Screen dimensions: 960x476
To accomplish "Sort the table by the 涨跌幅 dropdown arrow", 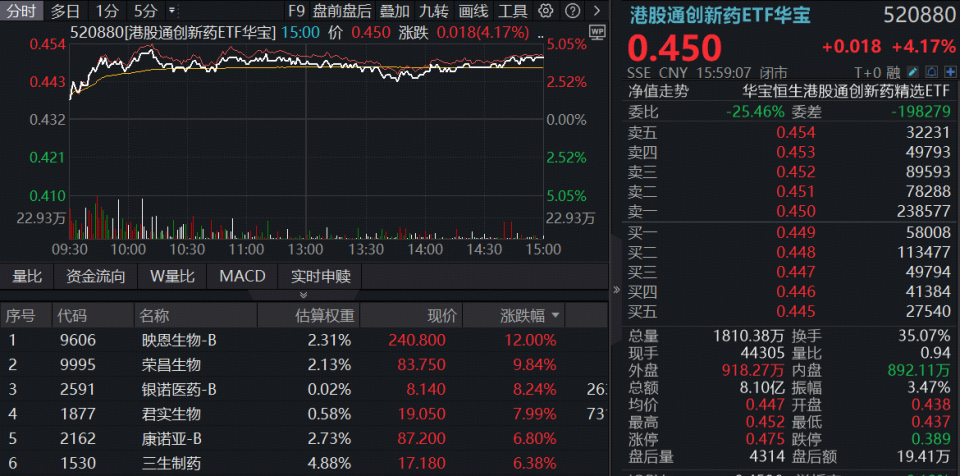I will pyautogui.click(x=556, y=316).
